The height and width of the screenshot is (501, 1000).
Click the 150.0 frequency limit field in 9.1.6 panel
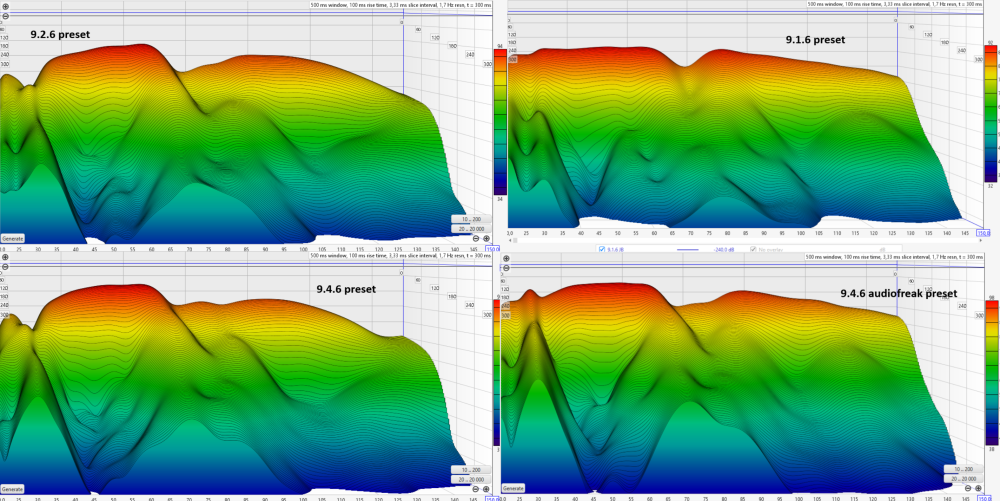click(x=985, y=234)
